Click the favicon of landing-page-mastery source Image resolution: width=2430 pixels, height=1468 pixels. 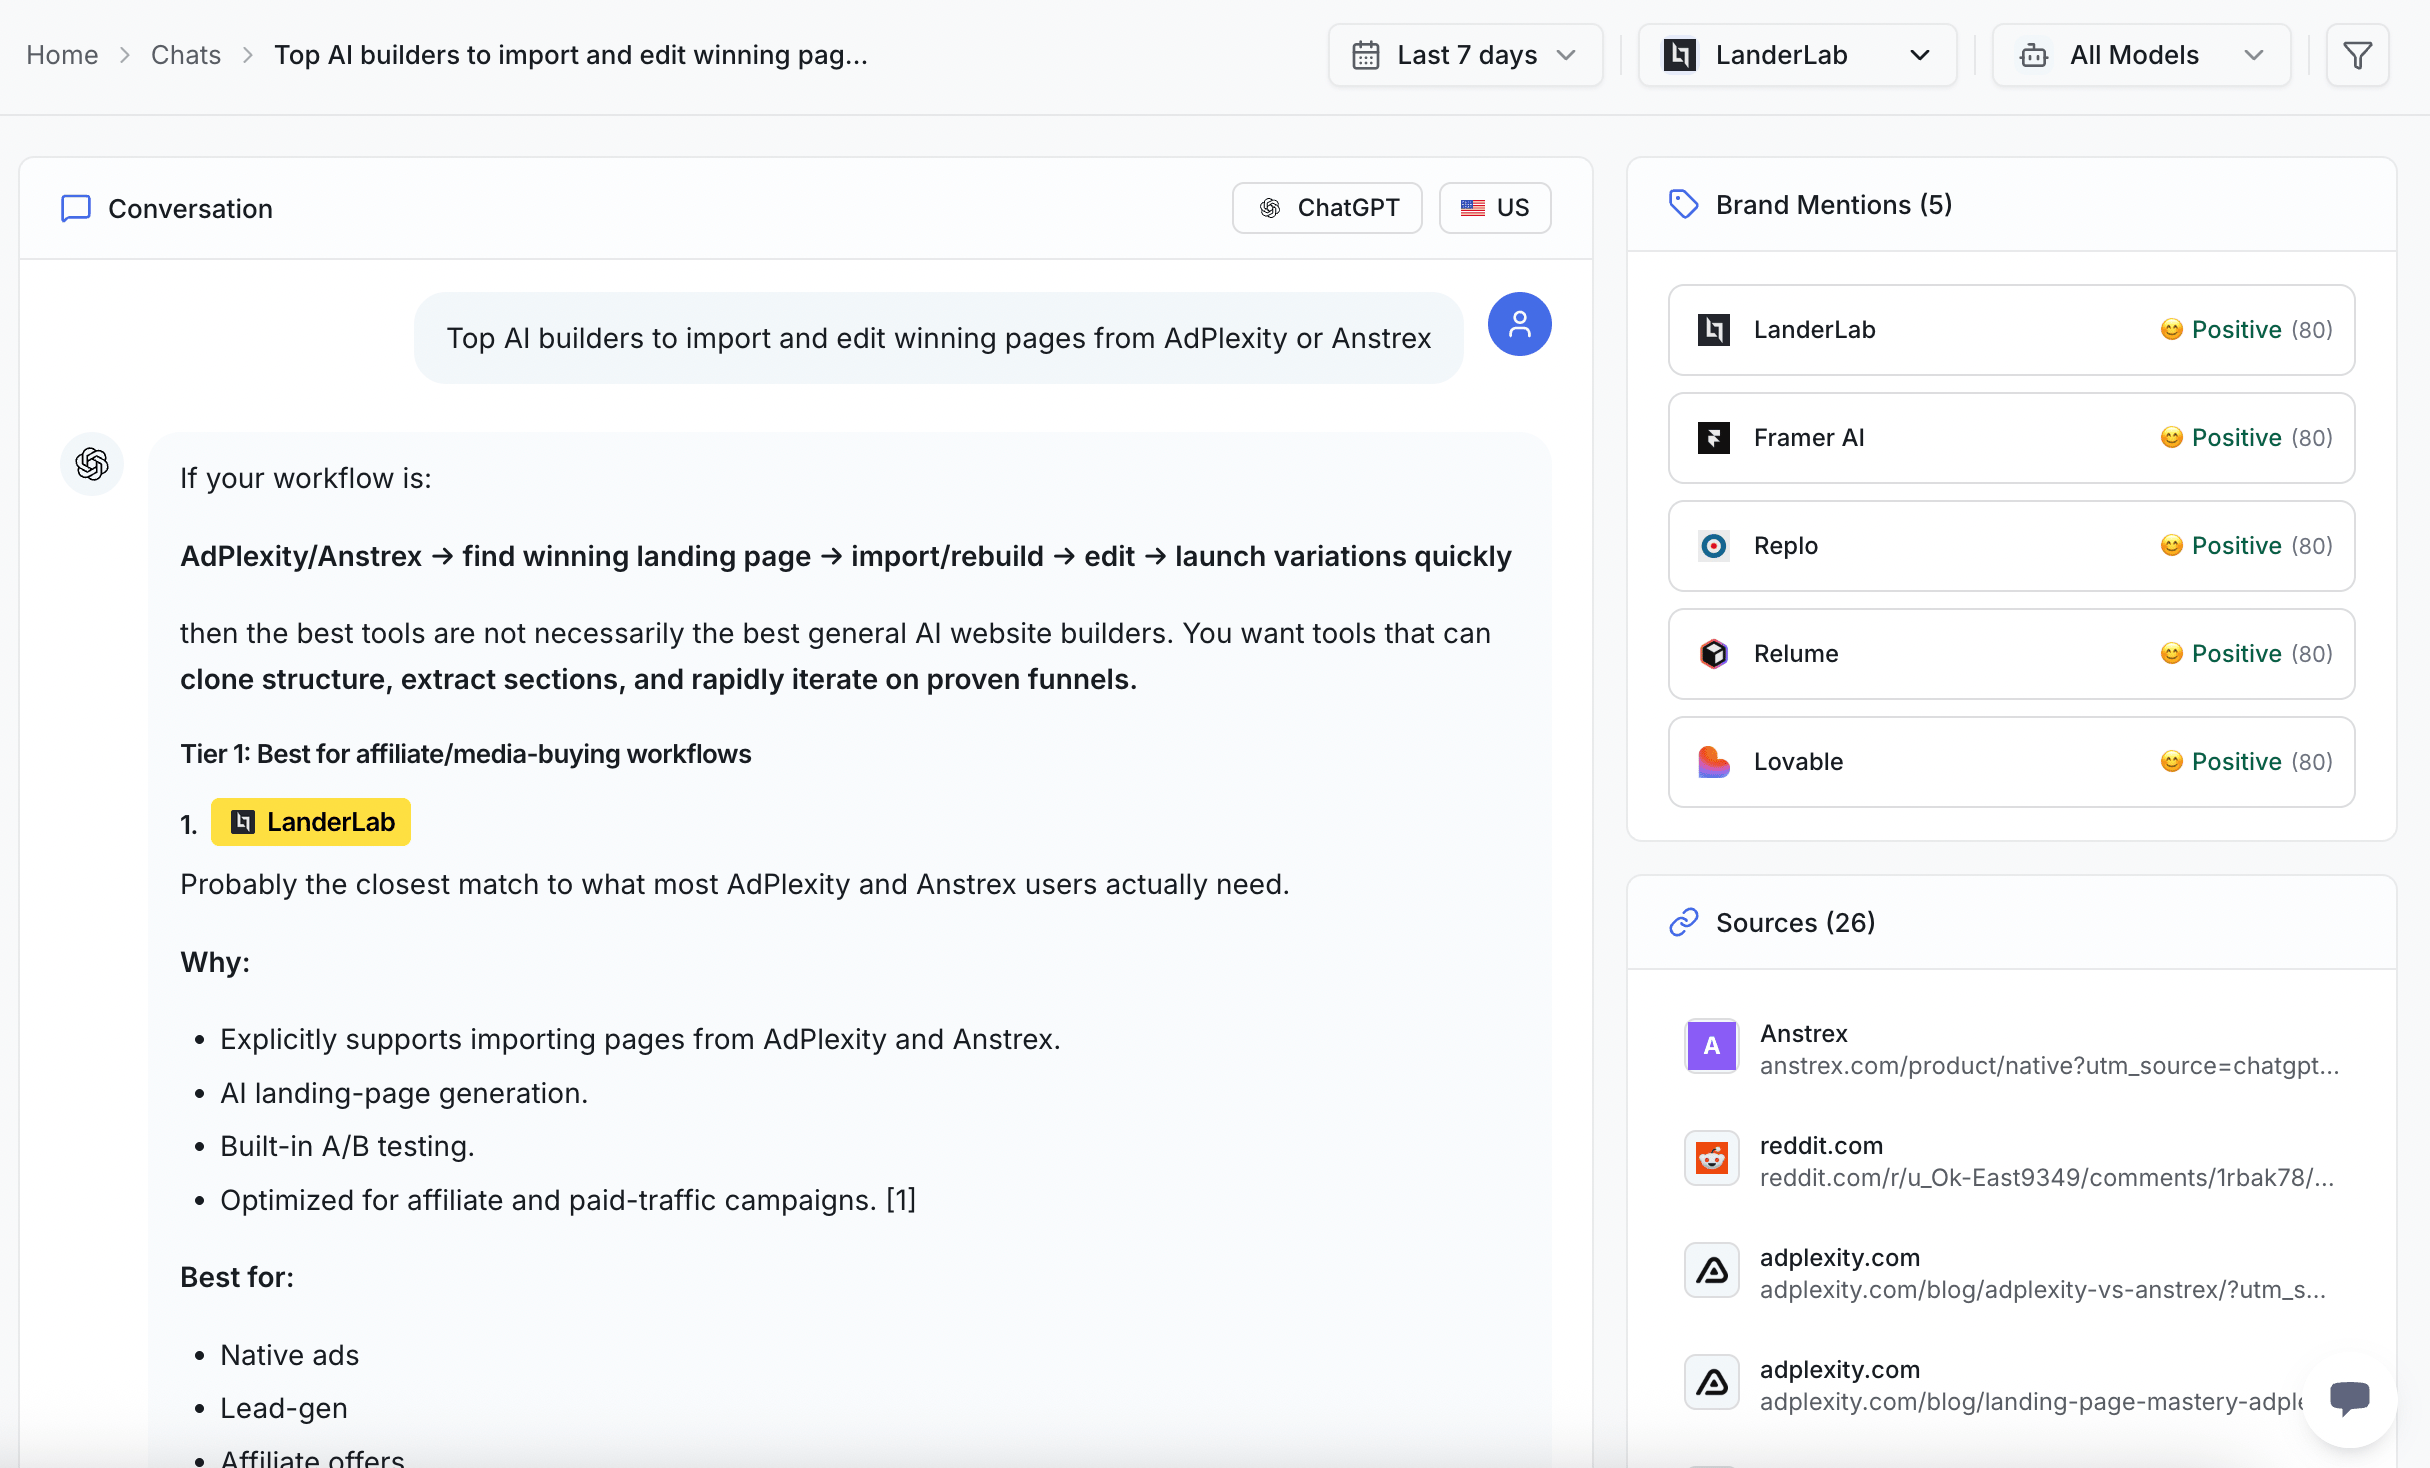(x=1712, y=1382)
